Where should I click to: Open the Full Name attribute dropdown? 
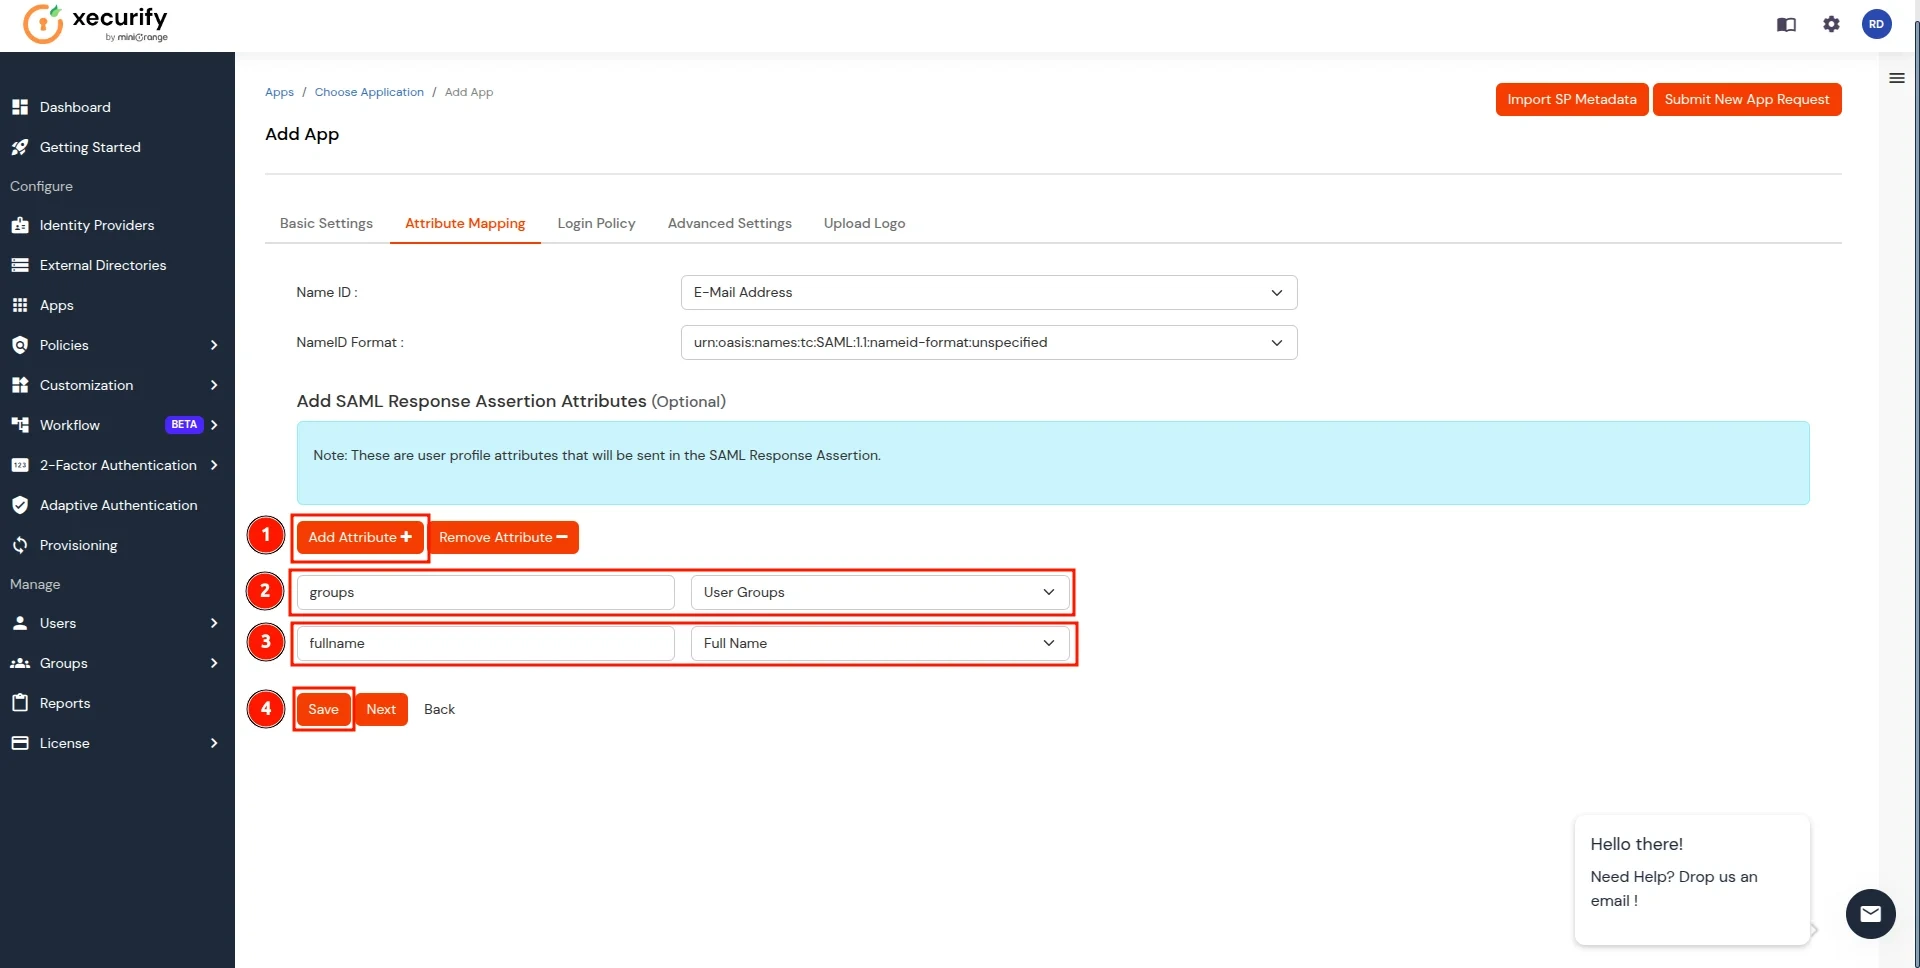pyautogui.click(x=1048, y=643)
